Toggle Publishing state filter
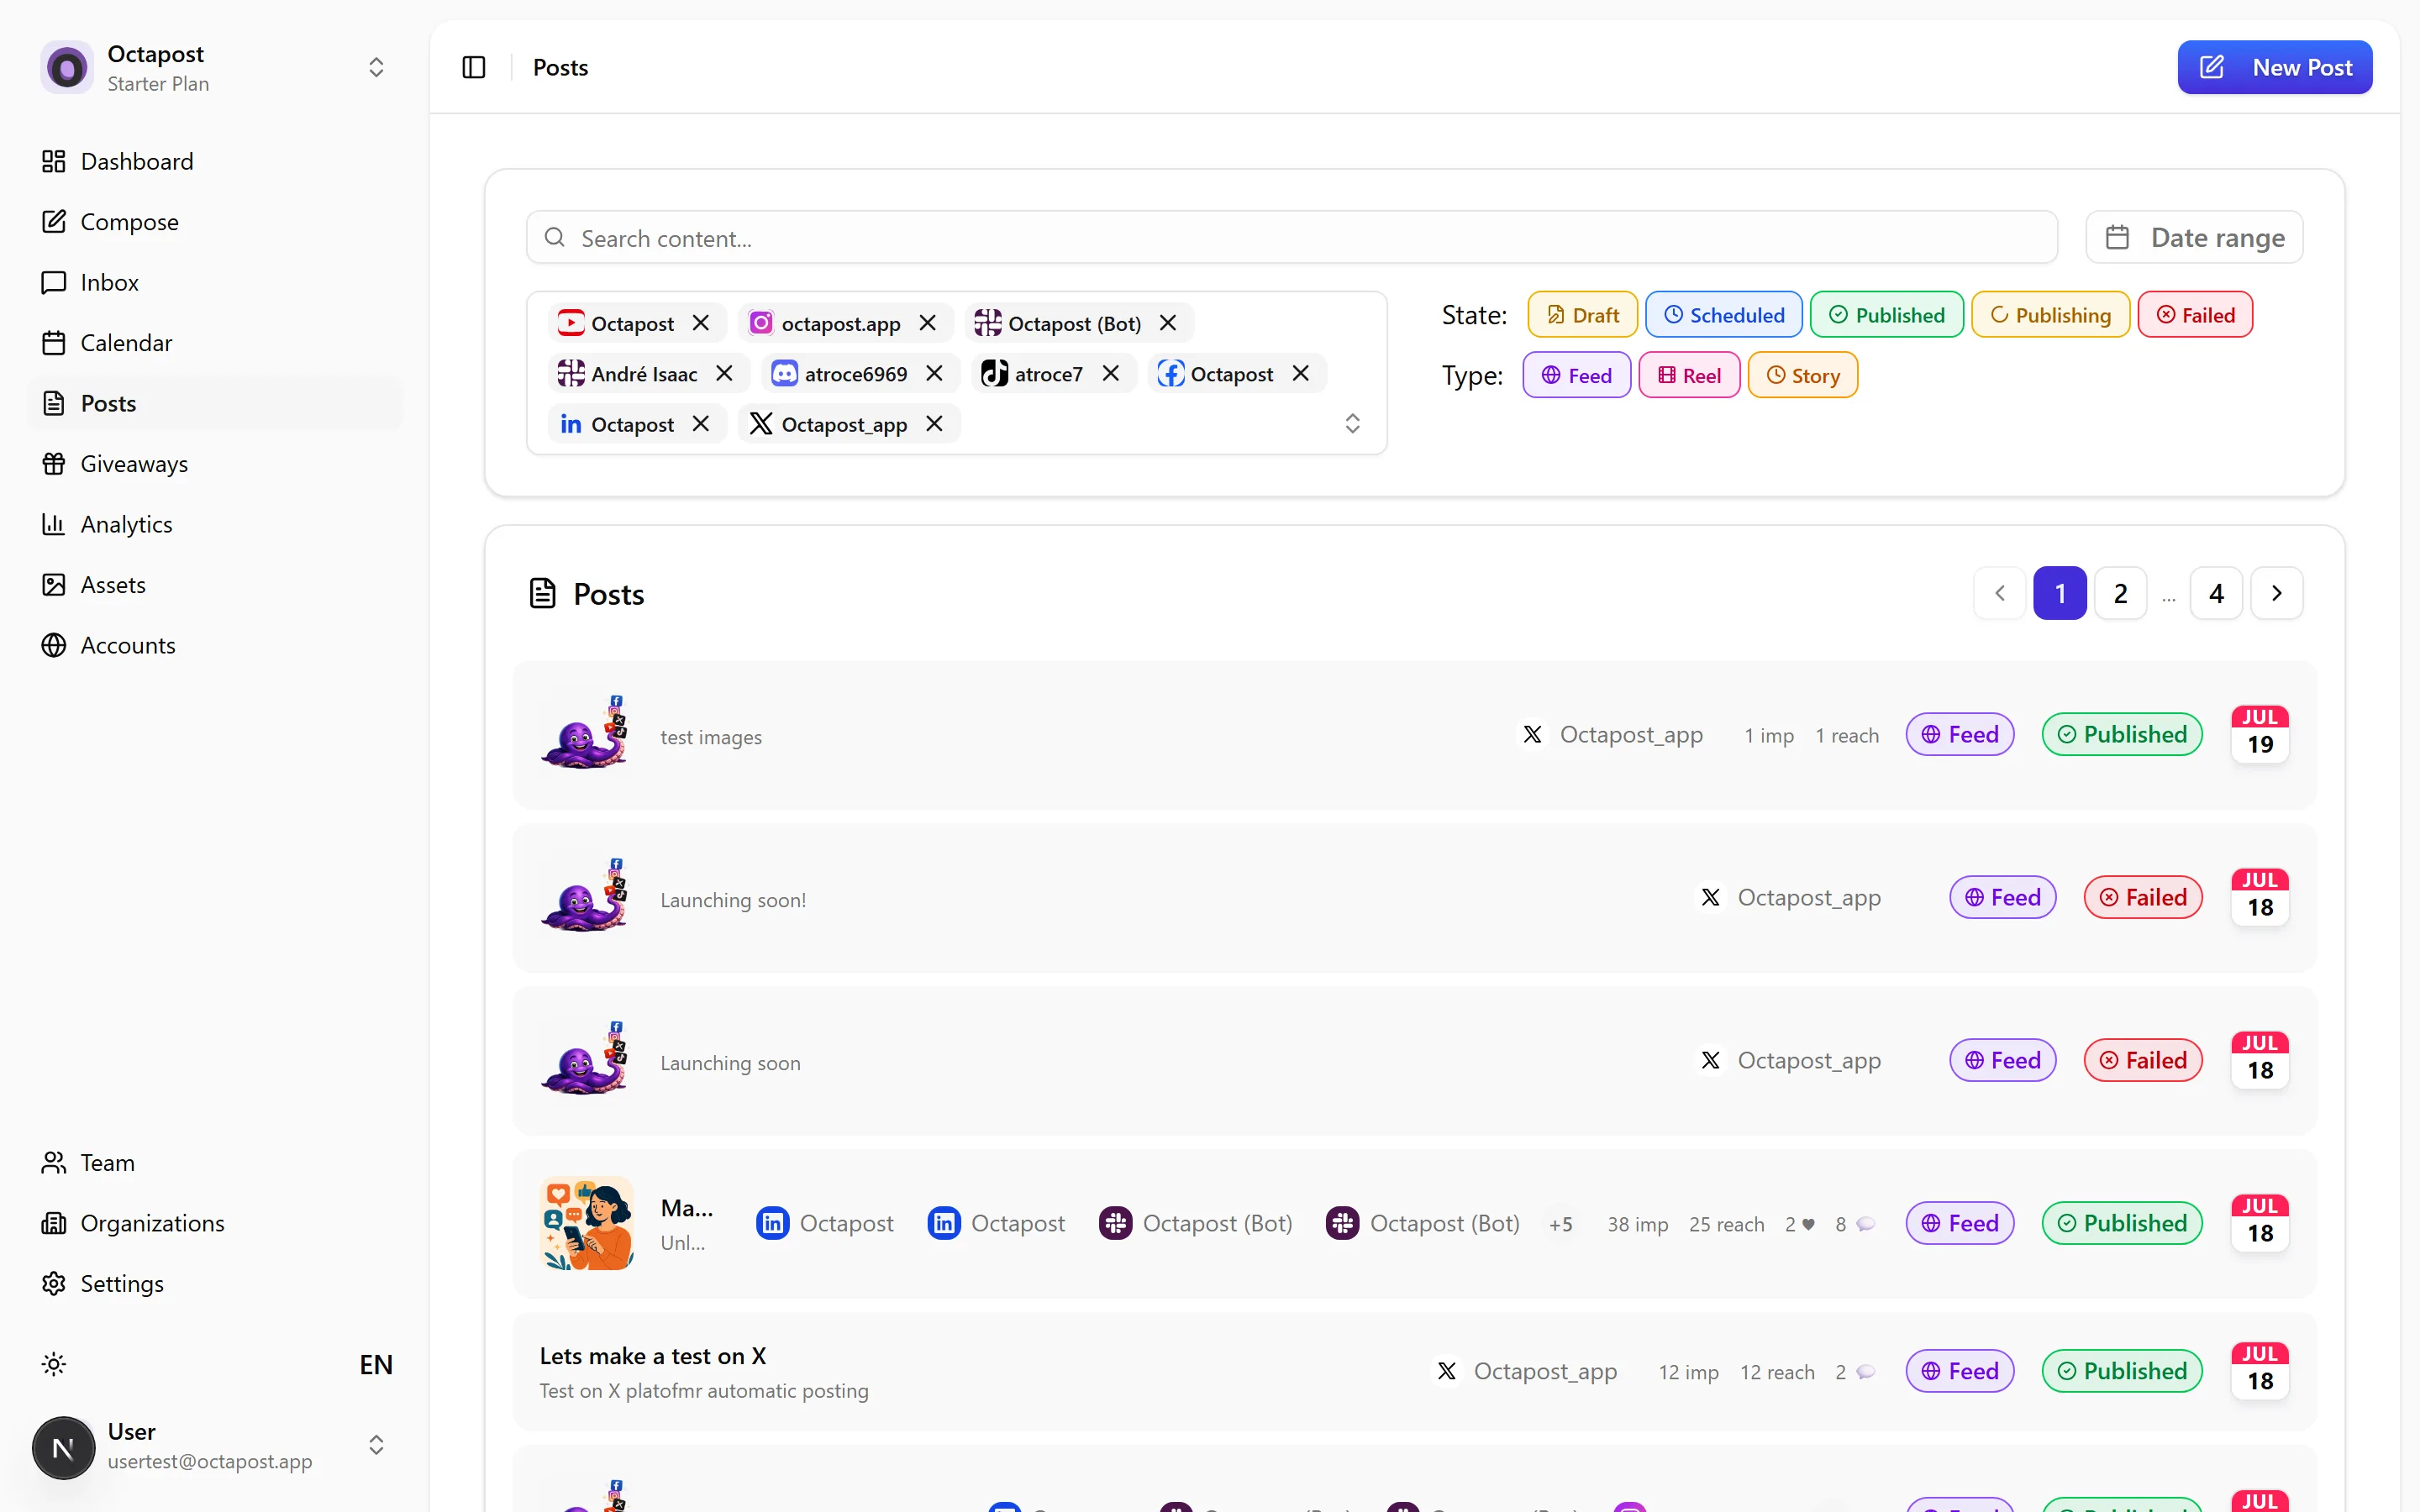Image resolution: width=2420 pixels, height=1512 pixels. 2050,315
